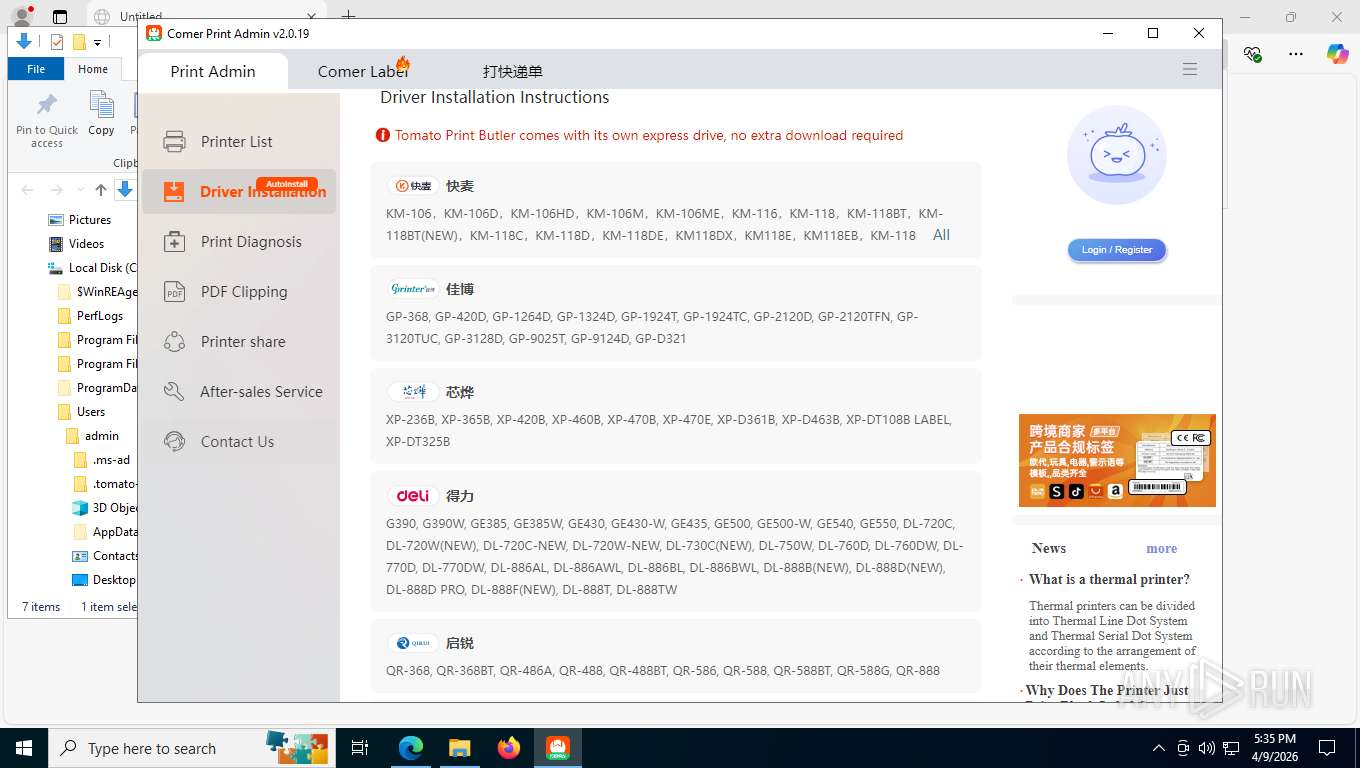The height and width of the screenshot is (768, 1360).
Task: Switch to the Print Admin tab
Action: pos(213,71)
